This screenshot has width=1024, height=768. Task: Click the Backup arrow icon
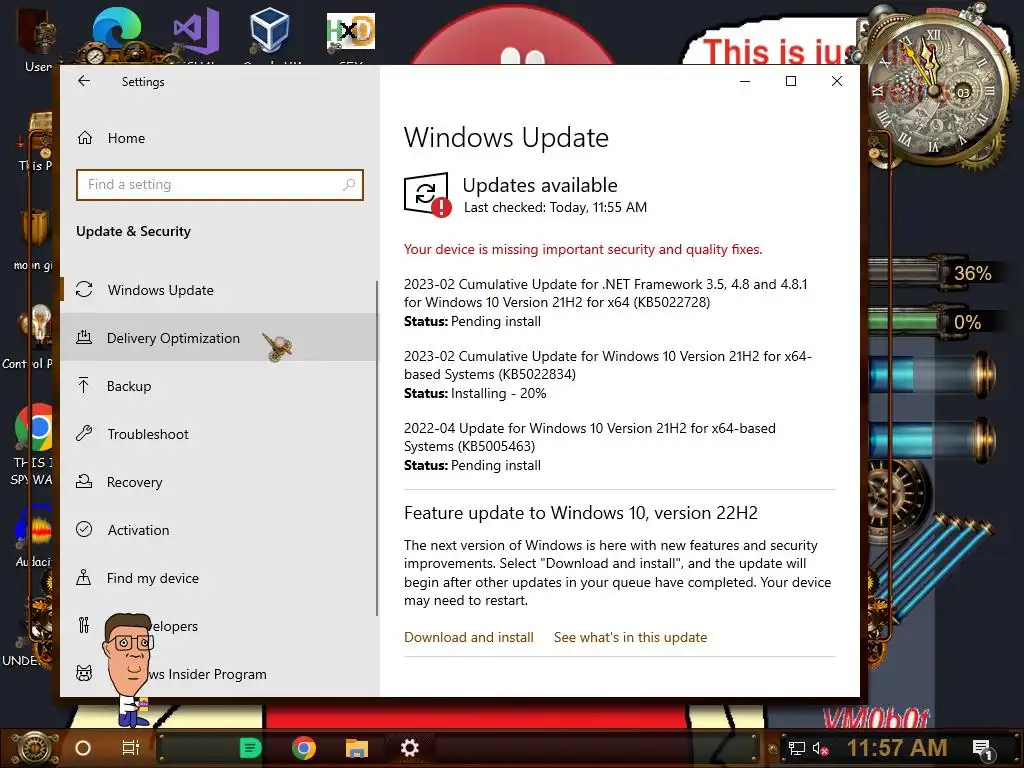tap(84, 385)
